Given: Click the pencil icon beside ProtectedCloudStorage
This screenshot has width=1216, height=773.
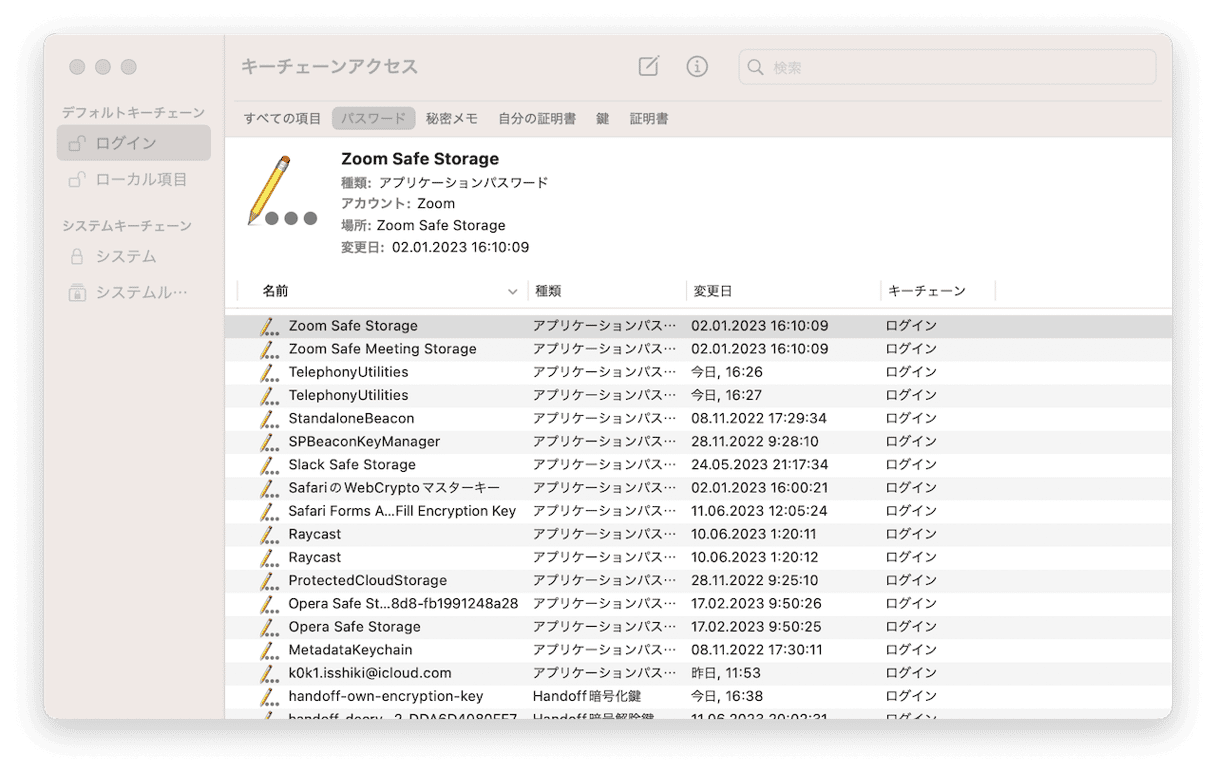Looking at the screenshot, I should pyautogui.click(x=268, y=580).
